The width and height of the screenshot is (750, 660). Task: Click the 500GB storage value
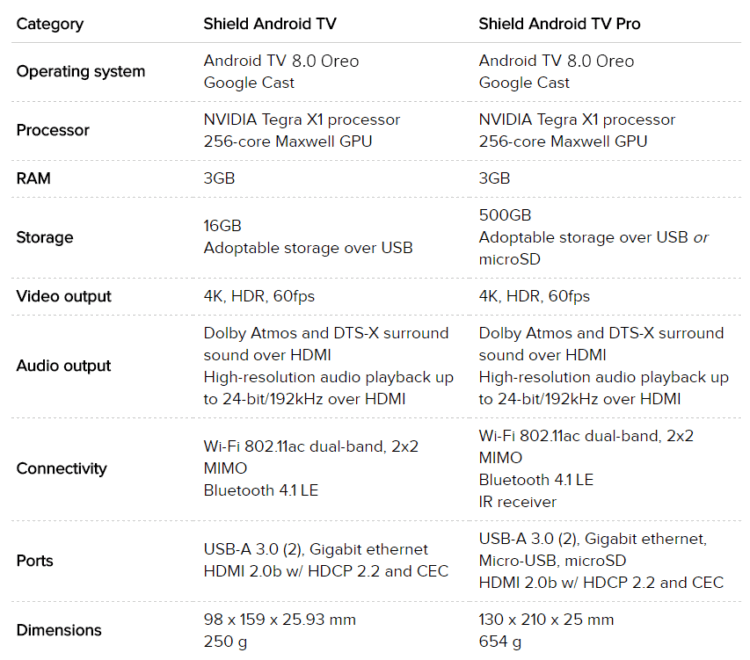[x=505, y=215]
